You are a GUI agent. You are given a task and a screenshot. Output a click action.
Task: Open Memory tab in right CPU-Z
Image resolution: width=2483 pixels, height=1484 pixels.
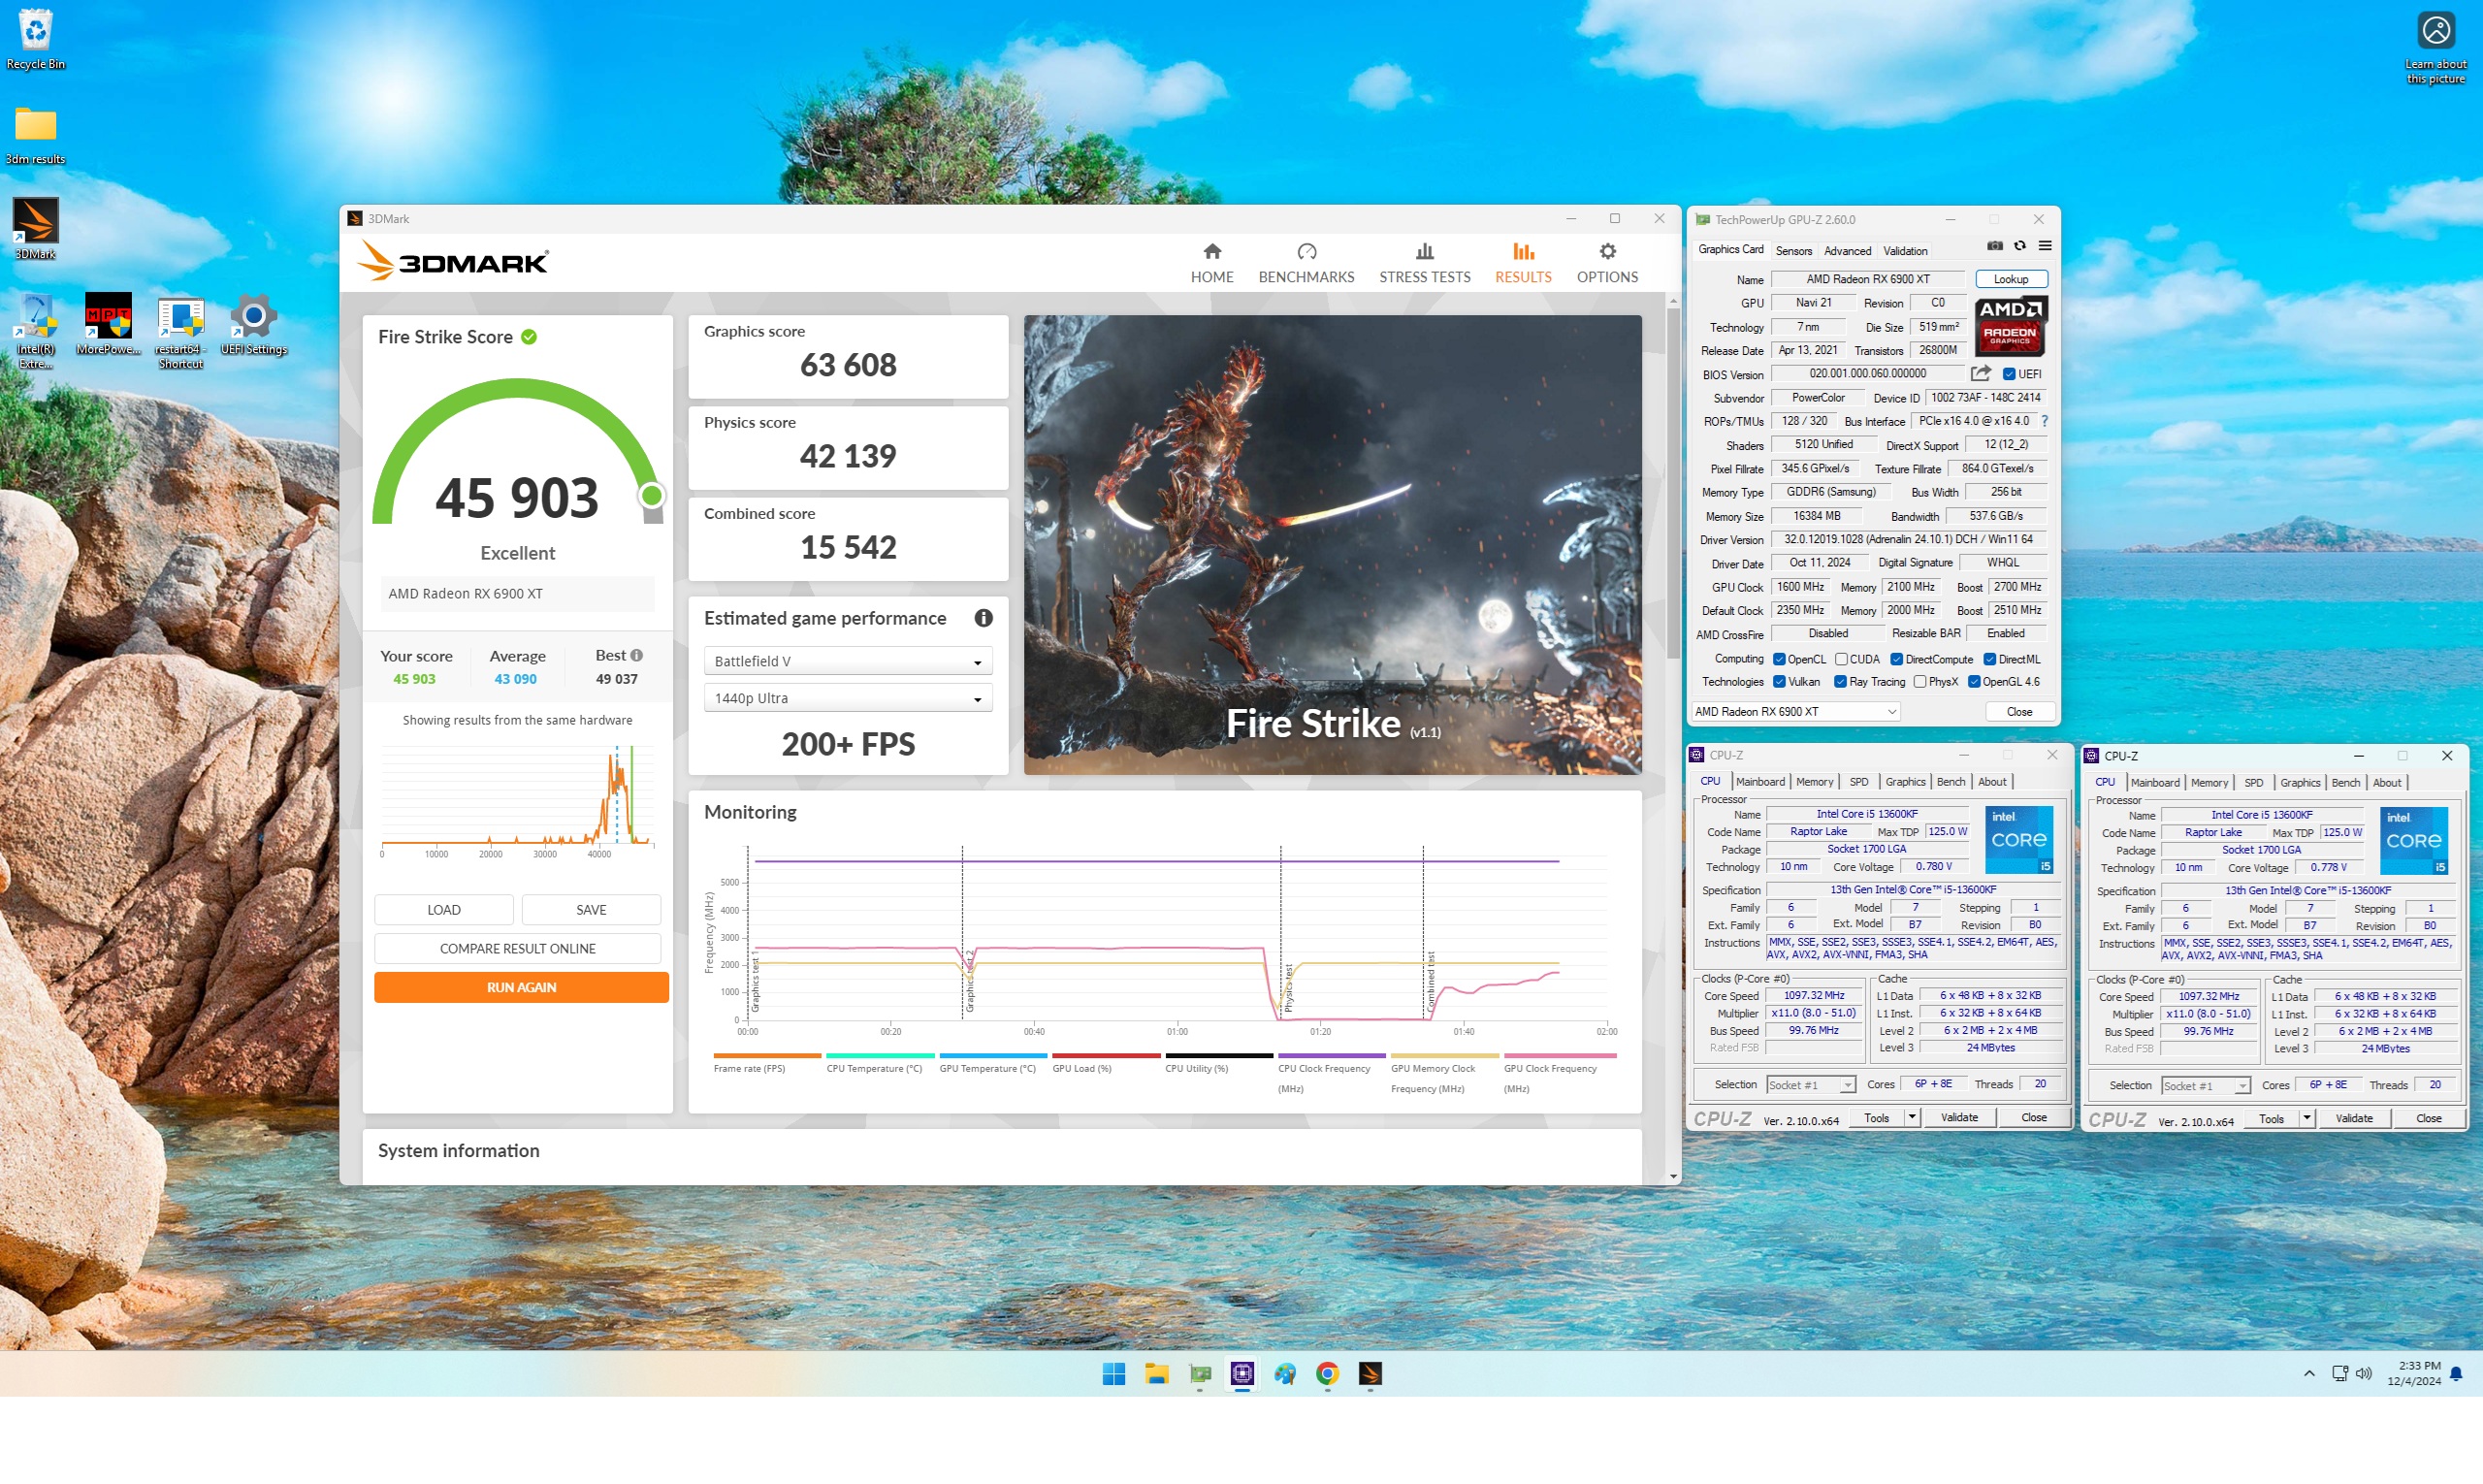point(2209,783)
